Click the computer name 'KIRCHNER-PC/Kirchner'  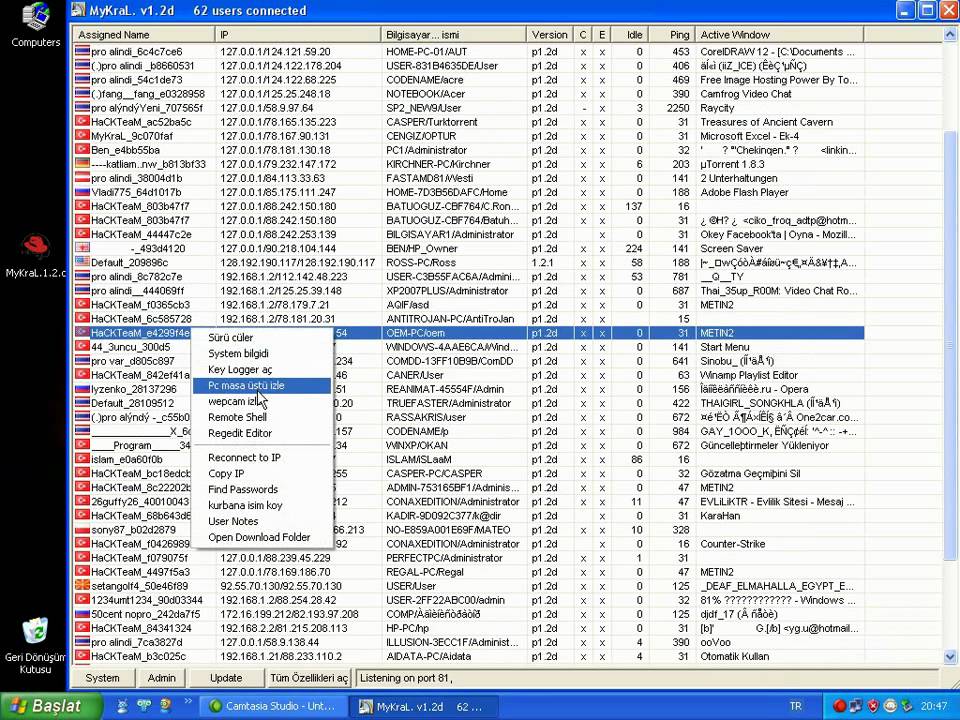tap(438, 164)
